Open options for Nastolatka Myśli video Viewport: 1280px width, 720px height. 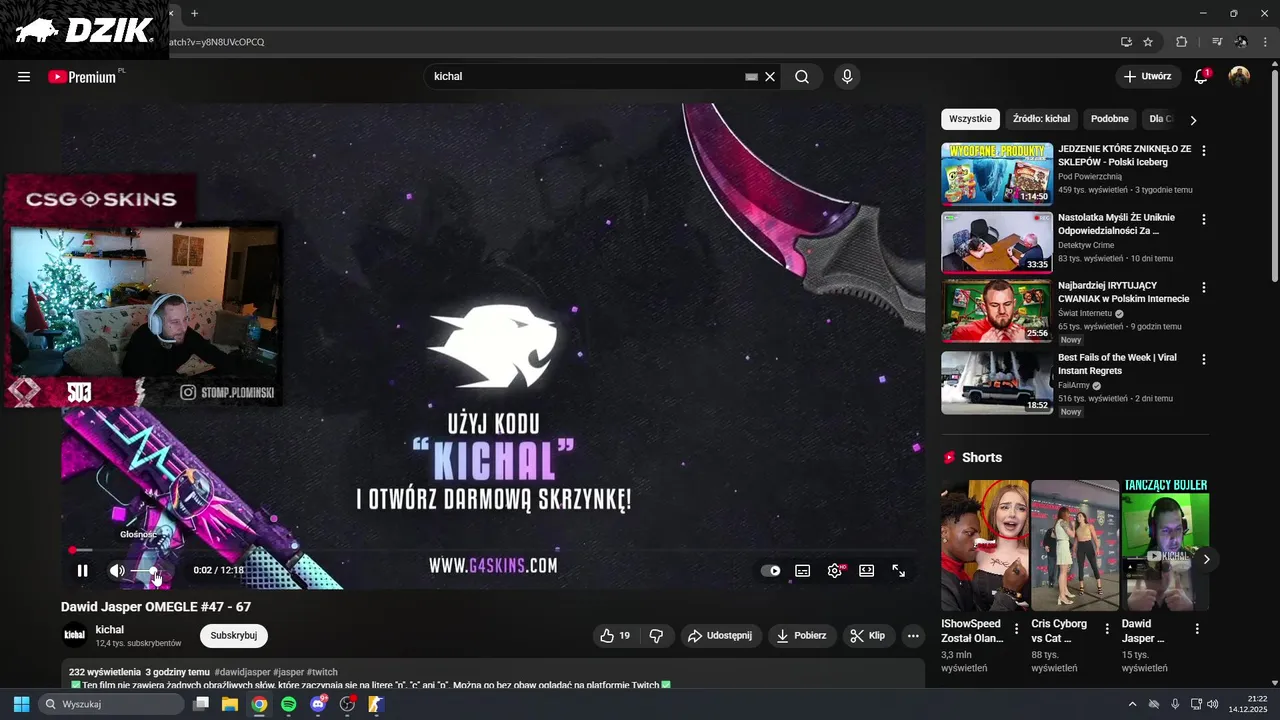coord(1204,219)
